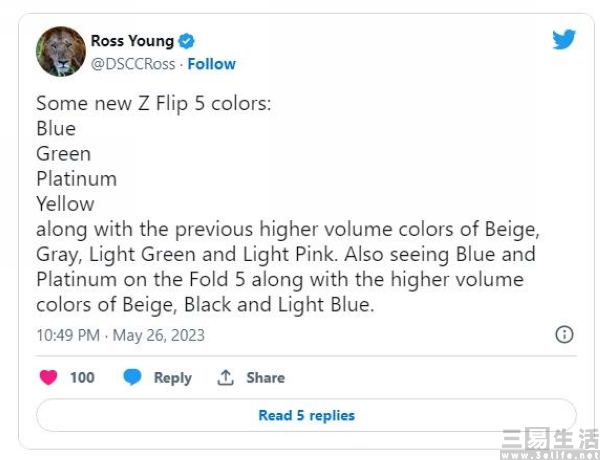600x460 pixels.
Task: Click the blue verified badge
Action: [x=186, y=41]
